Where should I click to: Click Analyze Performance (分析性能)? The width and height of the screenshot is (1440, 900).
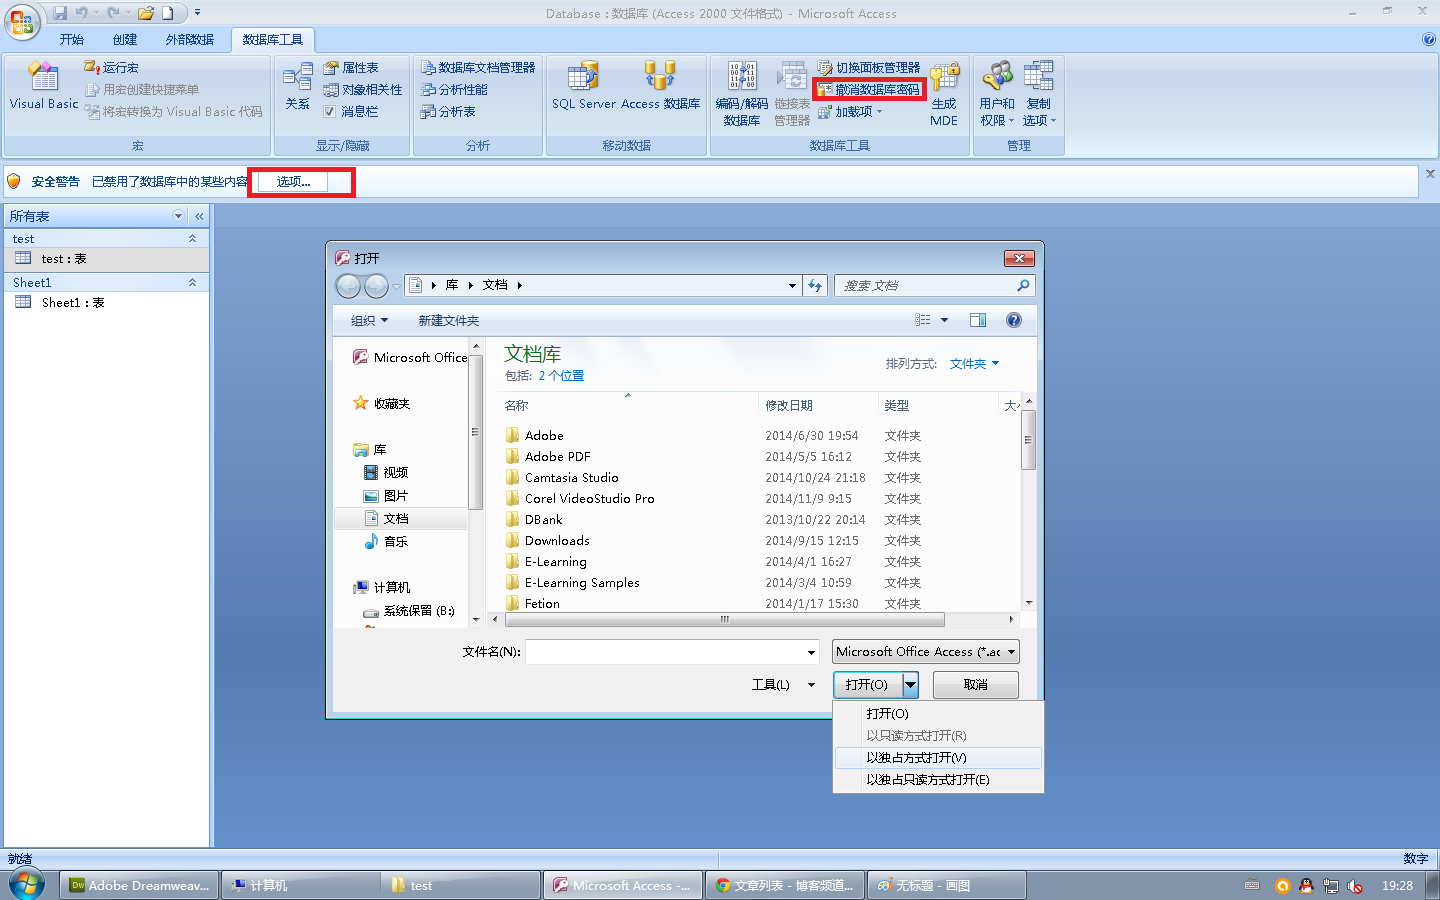pos(454,89)
